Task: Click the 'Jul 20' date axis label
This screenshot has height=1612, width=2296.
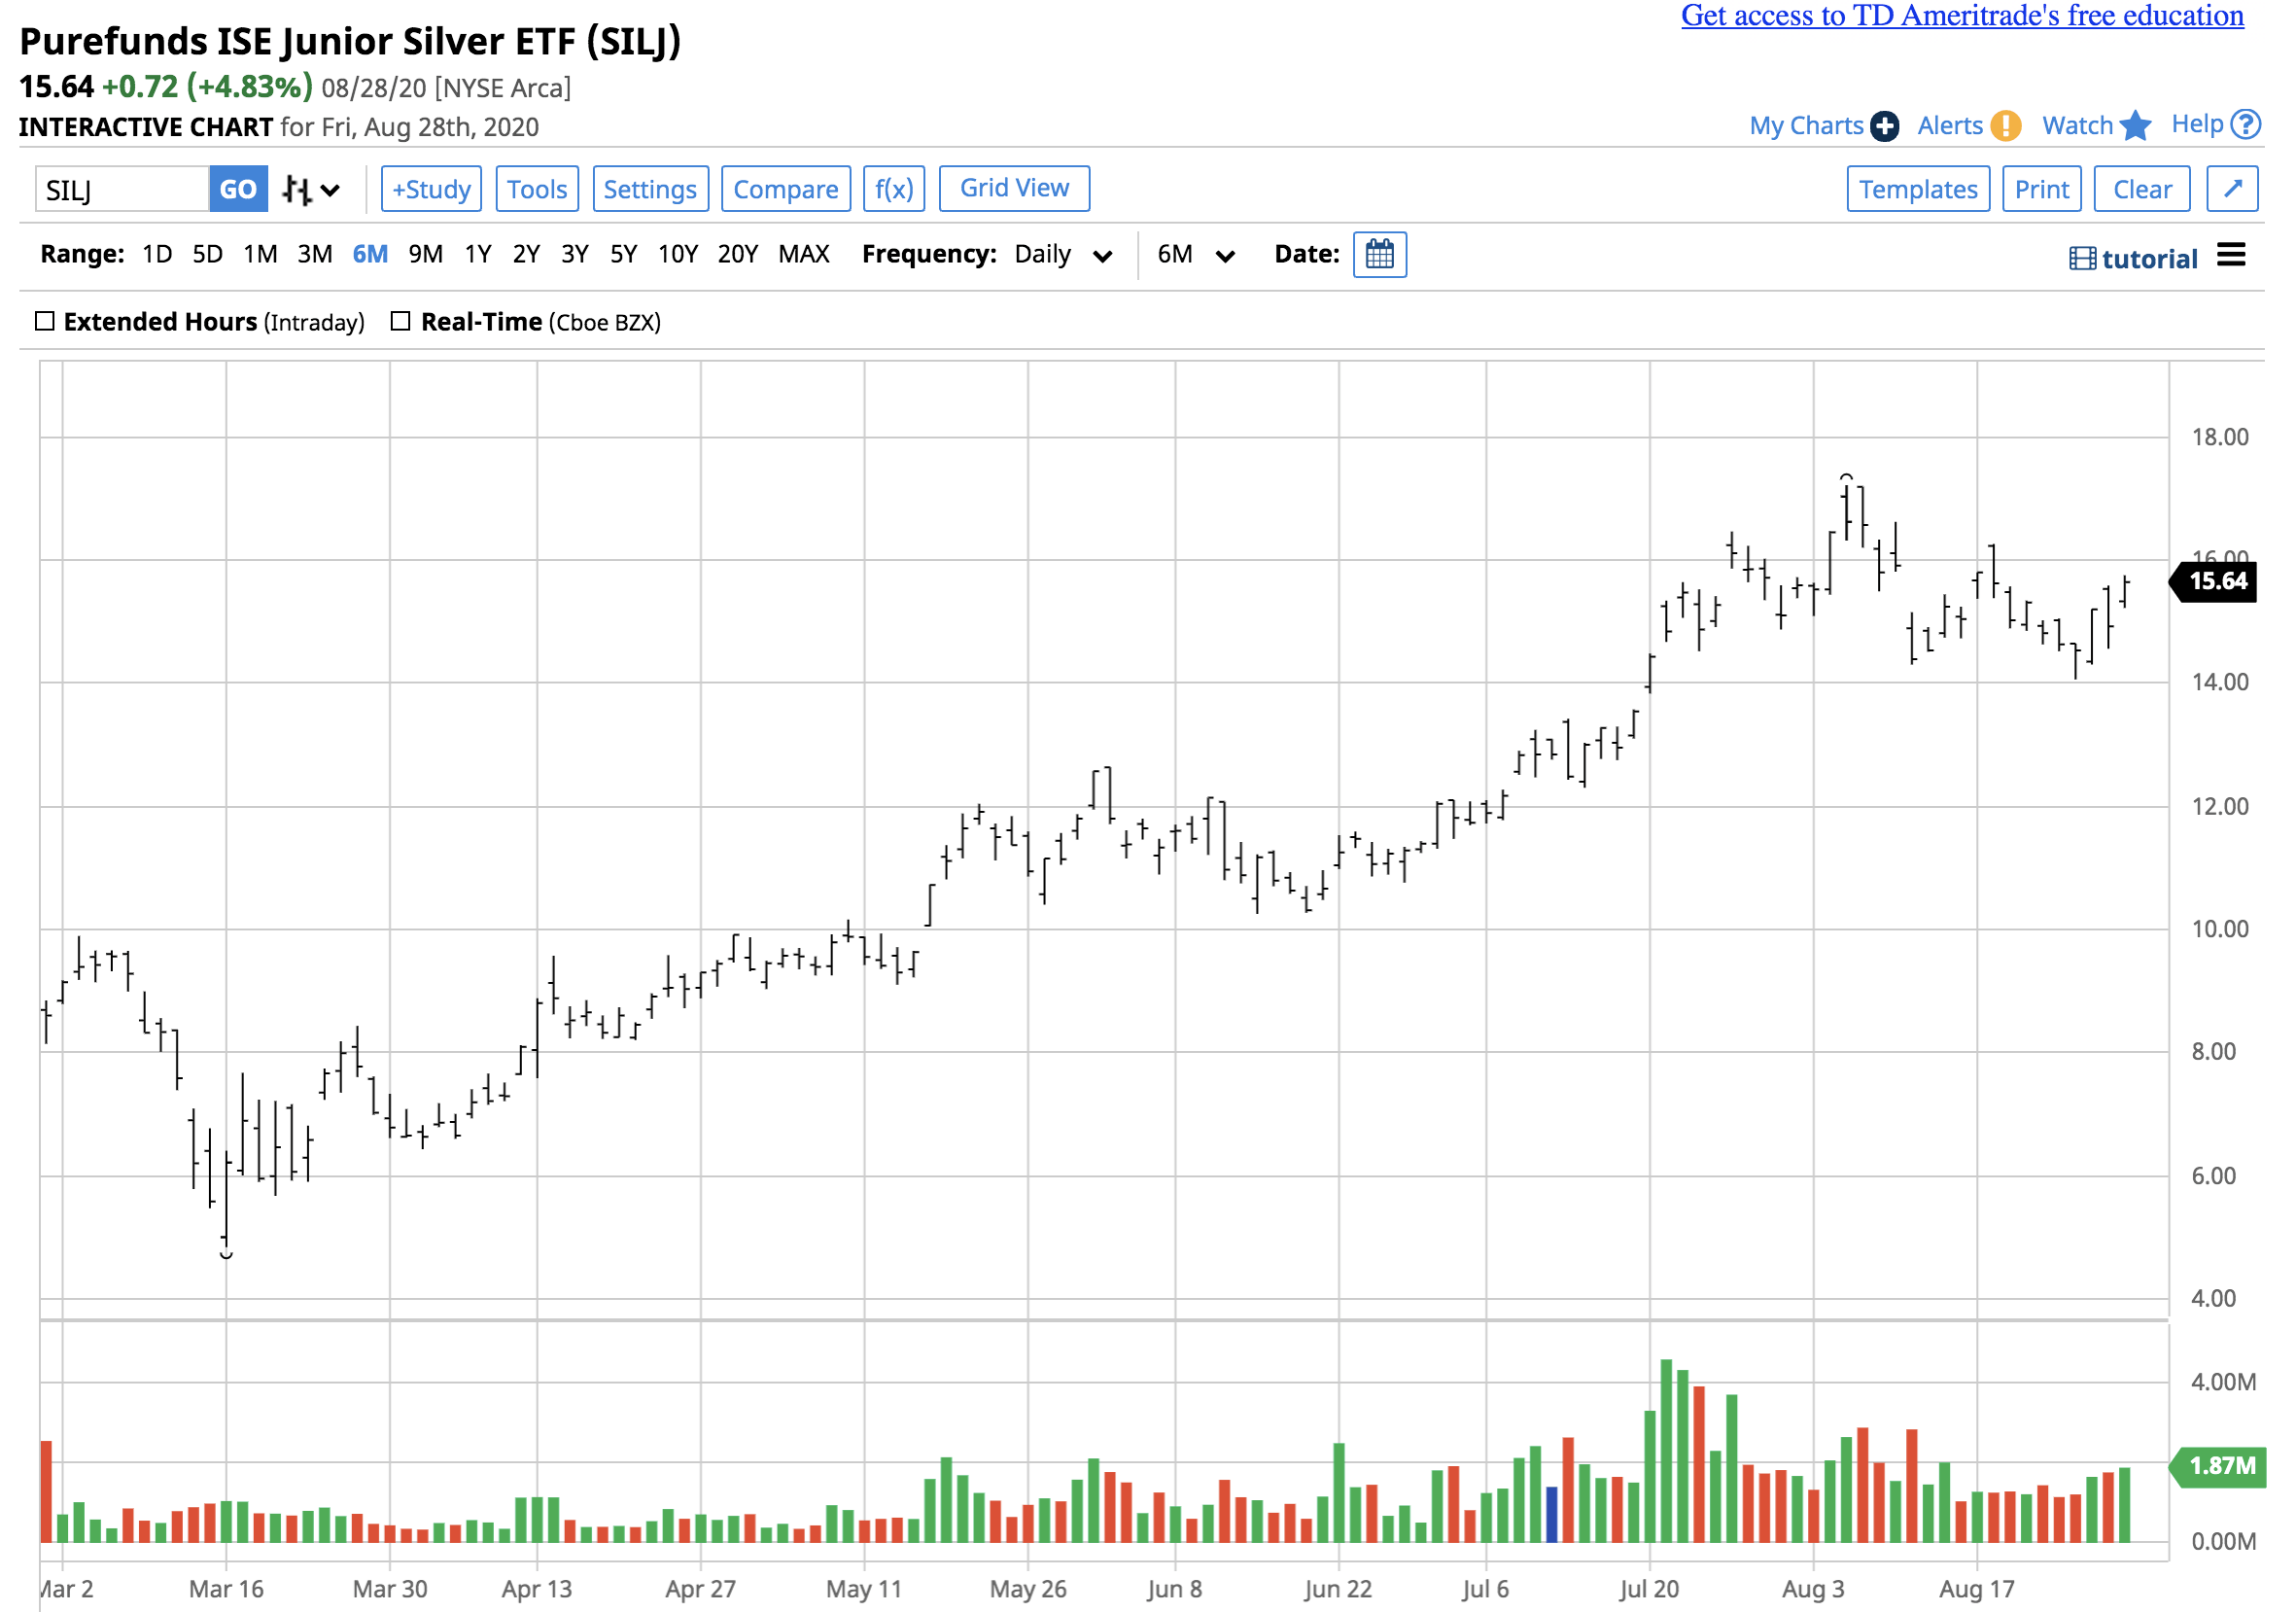Action: click(1648, 1588)
